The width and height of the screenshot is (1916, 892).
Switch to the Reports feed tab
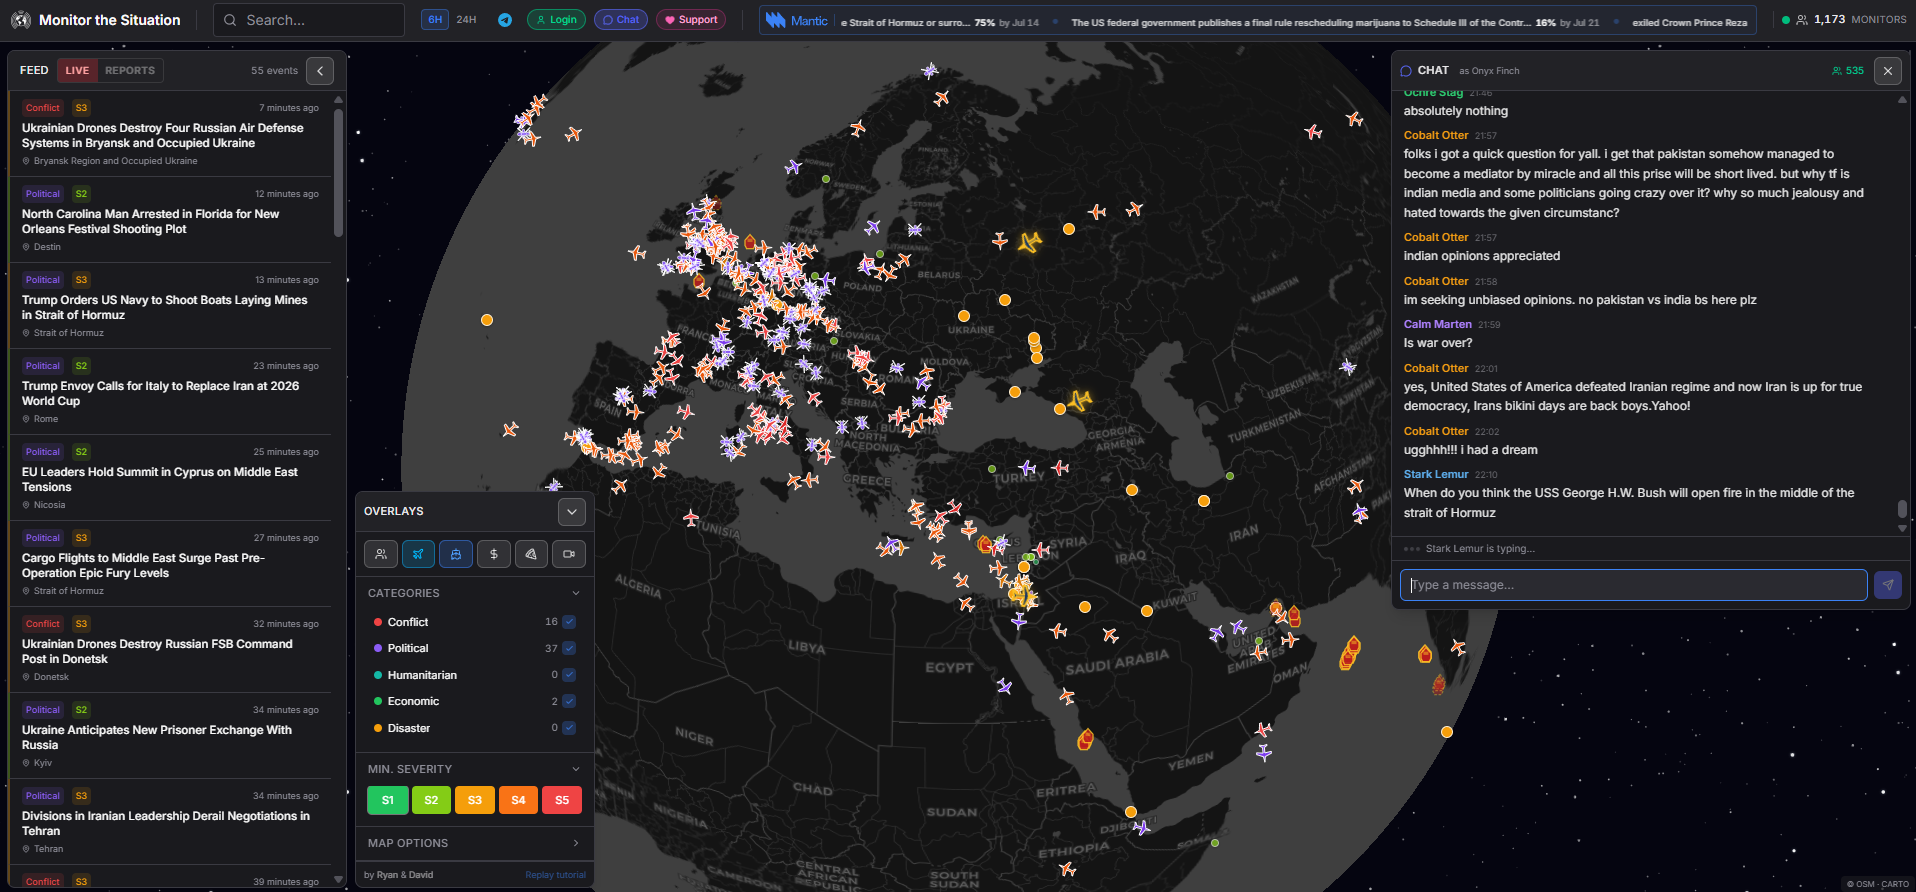[x=130, y=71]
